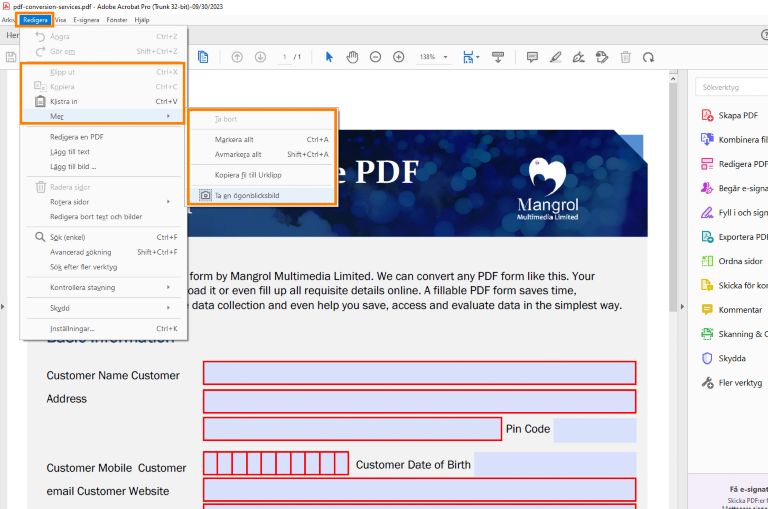Open Fler verktyg
This screenshot has height=509, width=768.
[734, 383]
